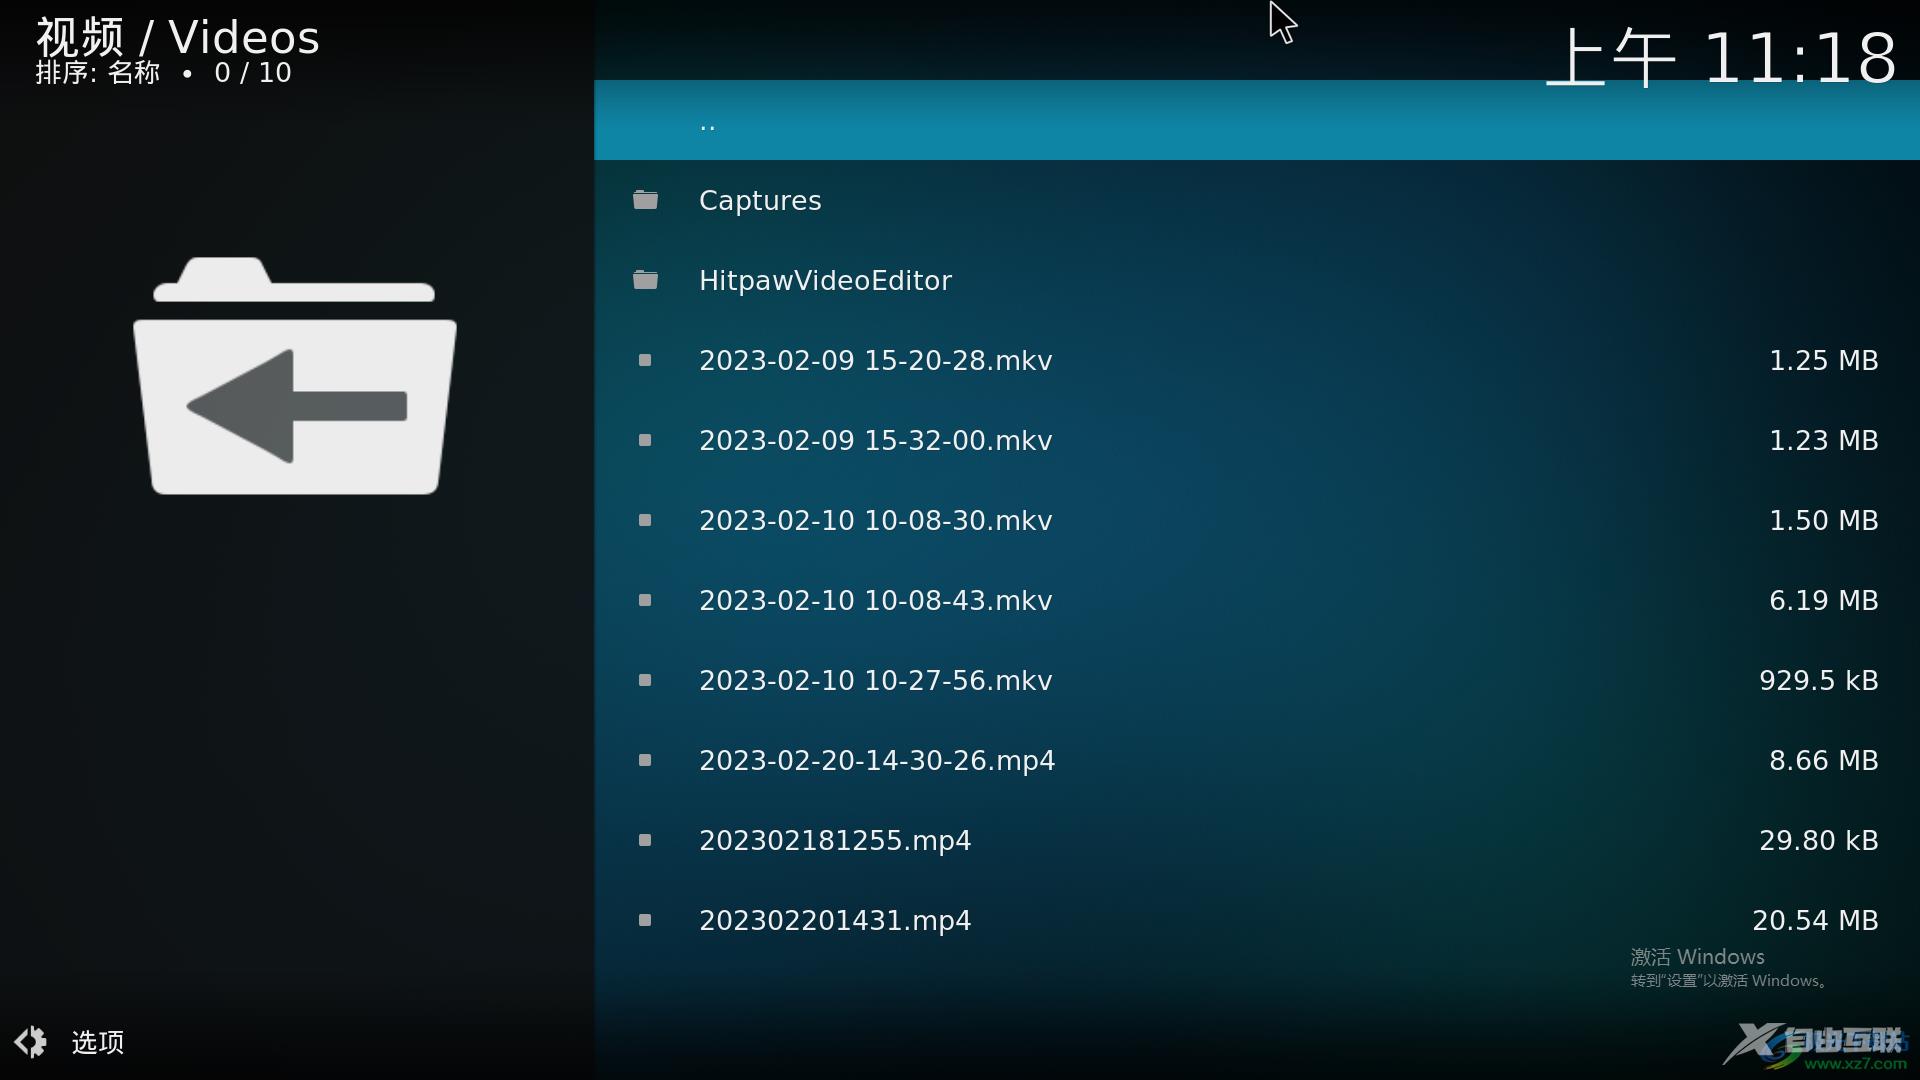This screenshot has width=1920, height=1080.
Task: Click file icon beside 2023-02-09 15-20-28.mkv
Action: point(645,360)
